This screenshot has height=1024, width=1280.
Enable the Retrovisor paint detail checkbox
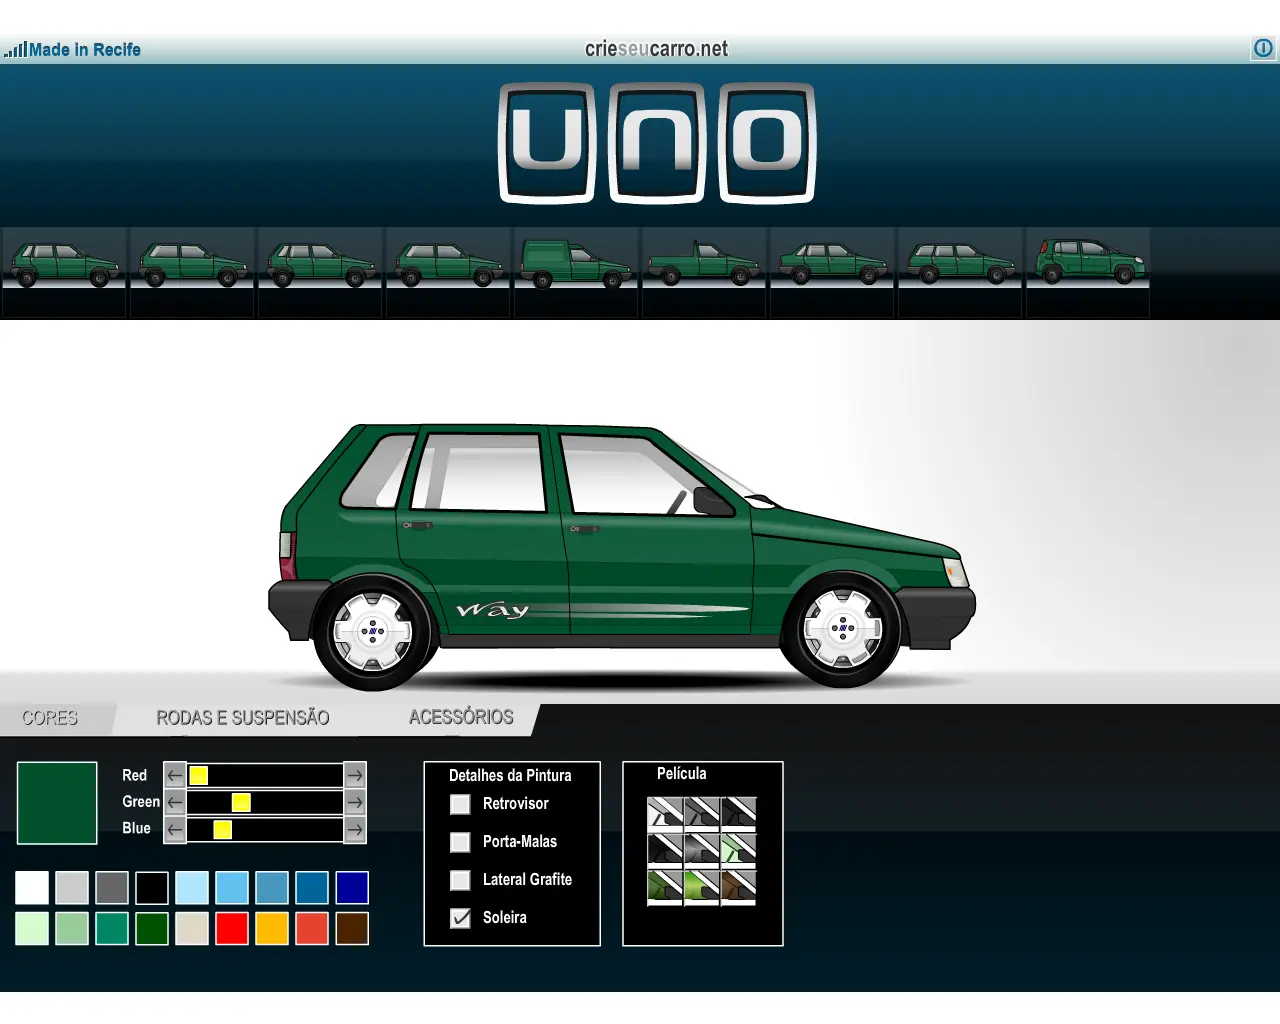tap(460, 804)
